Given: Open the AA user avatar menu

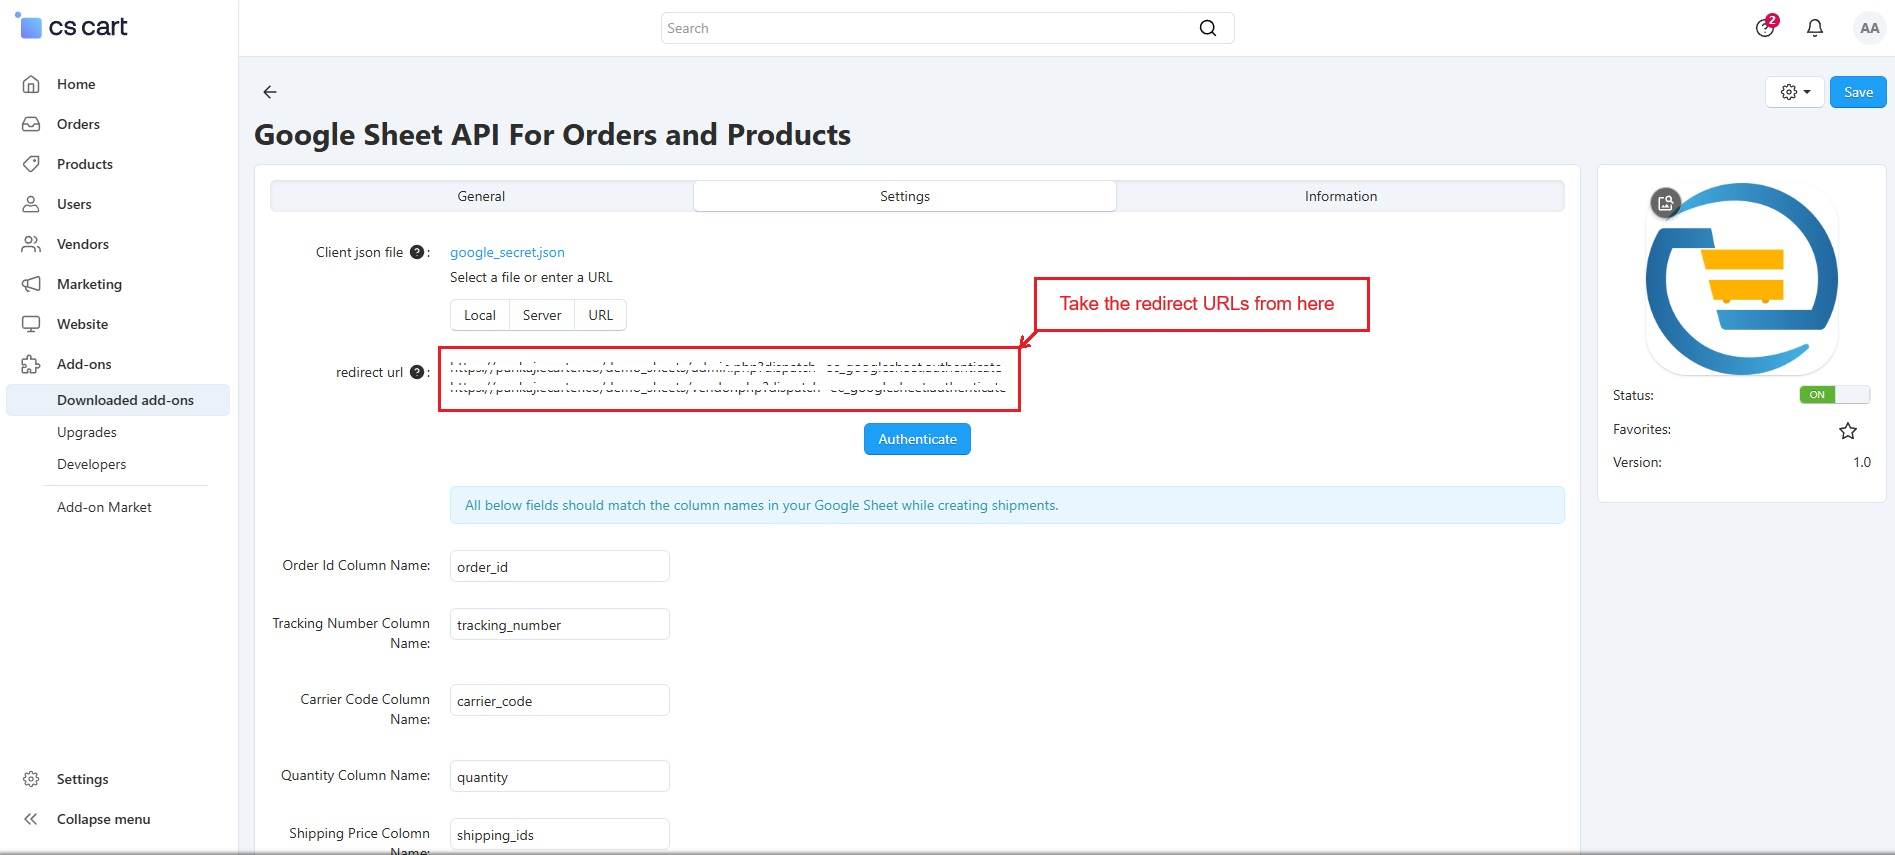Looking at the screenshot, I should [x=1868, y=28].
